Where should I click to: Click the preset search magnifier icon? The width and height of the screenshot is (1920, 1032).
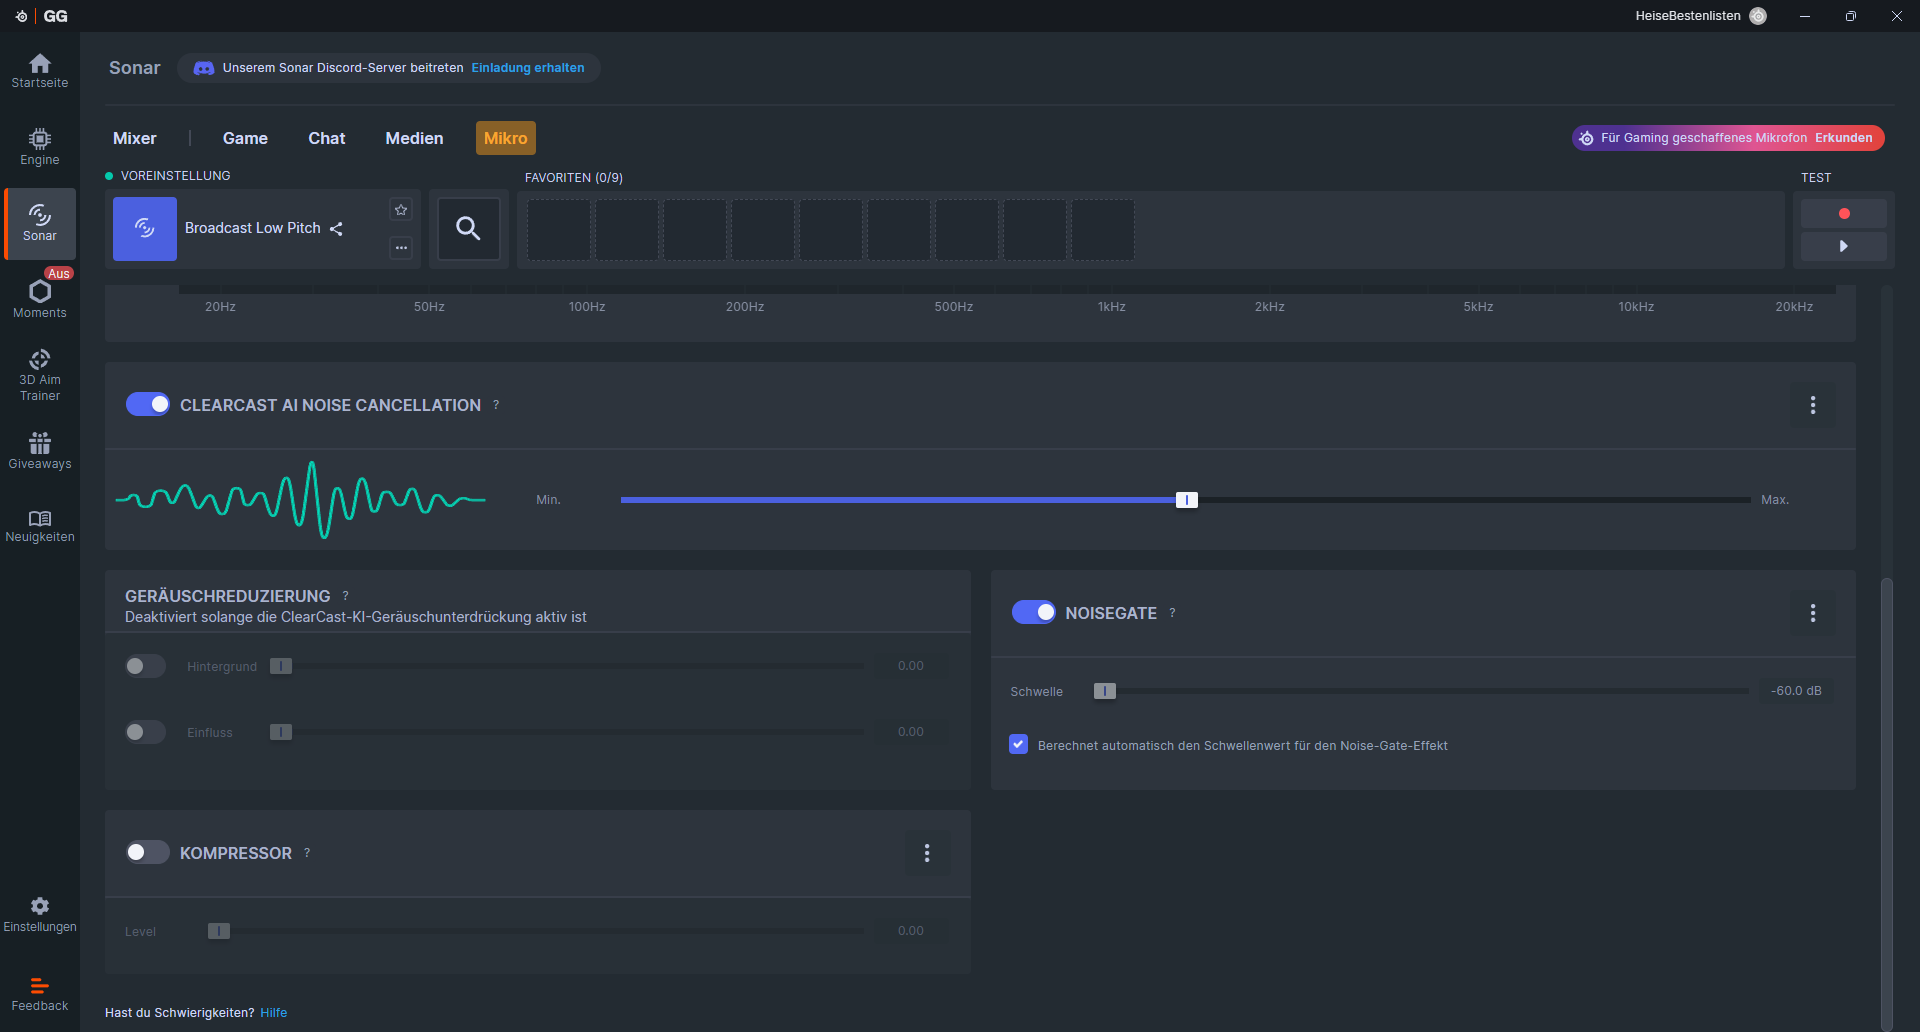point(468,229)
